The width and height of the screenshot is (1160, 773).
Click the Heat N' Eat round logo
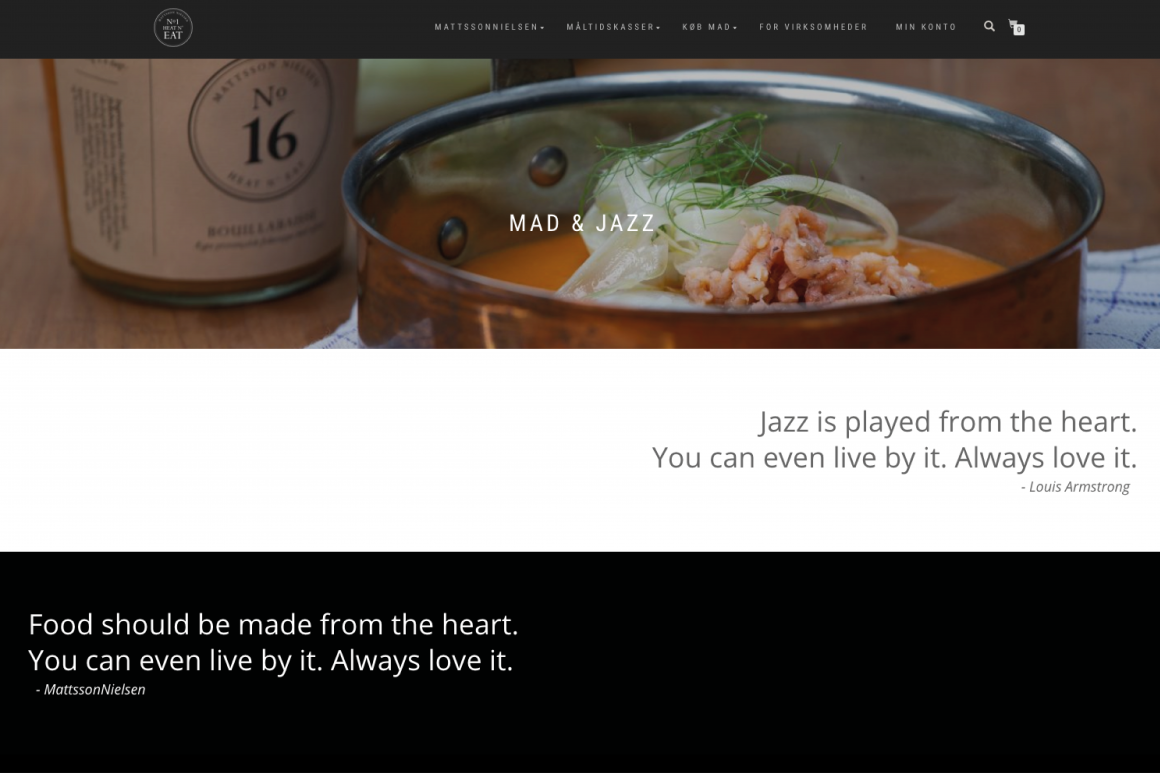point(173,27)
